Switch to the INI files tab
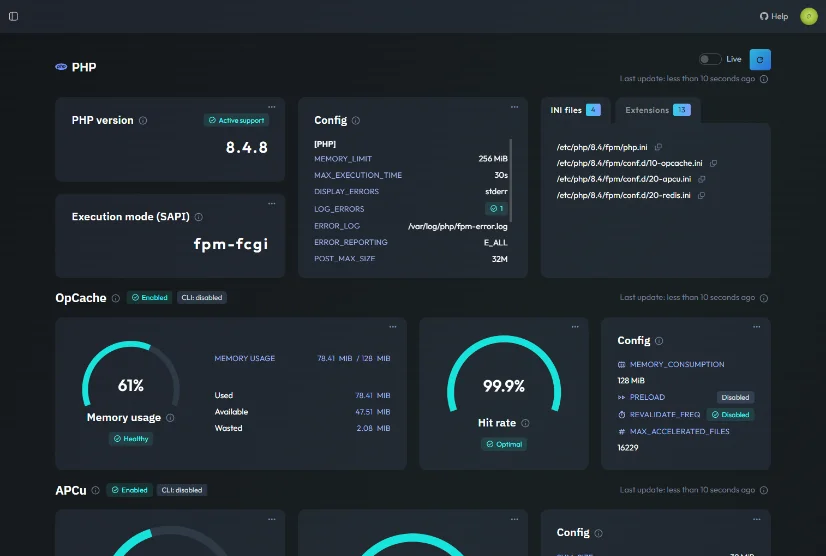Viewport: 826px width, 556px height. pos(575,110)
